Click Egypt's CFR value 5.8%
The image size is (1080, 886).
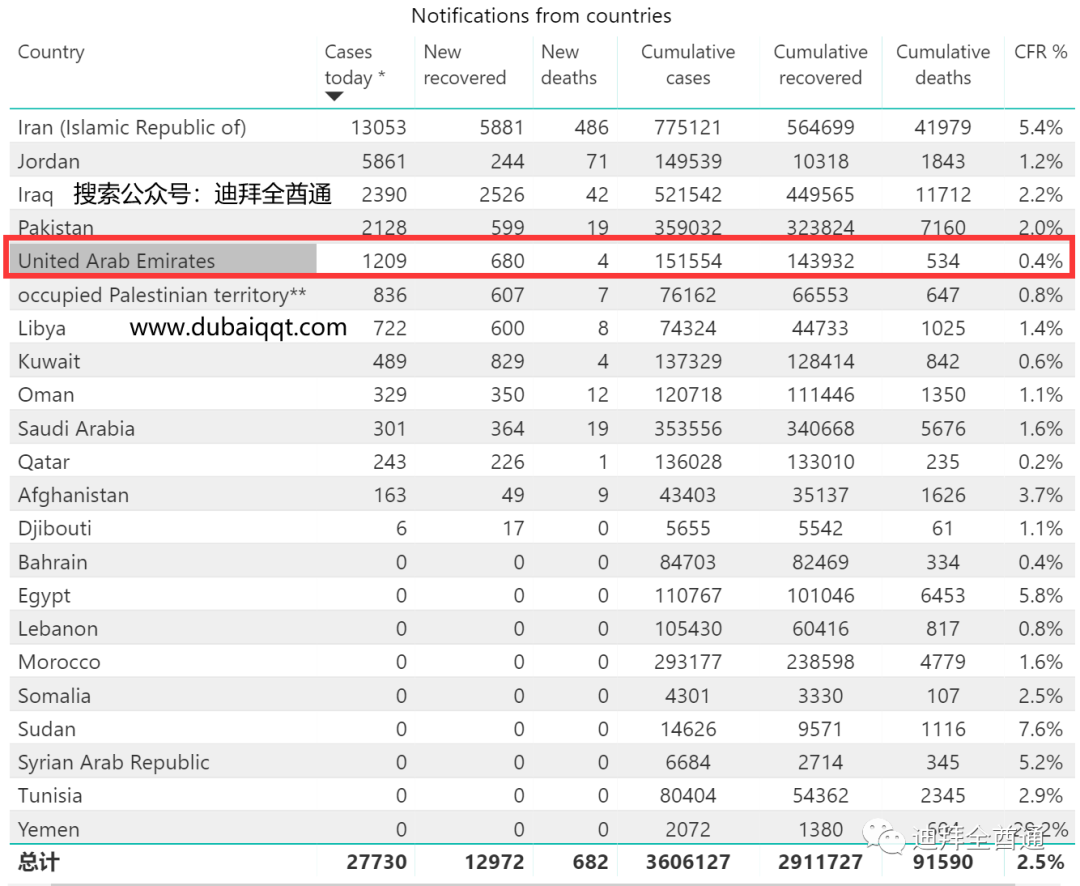click(x=1041, y=595)
